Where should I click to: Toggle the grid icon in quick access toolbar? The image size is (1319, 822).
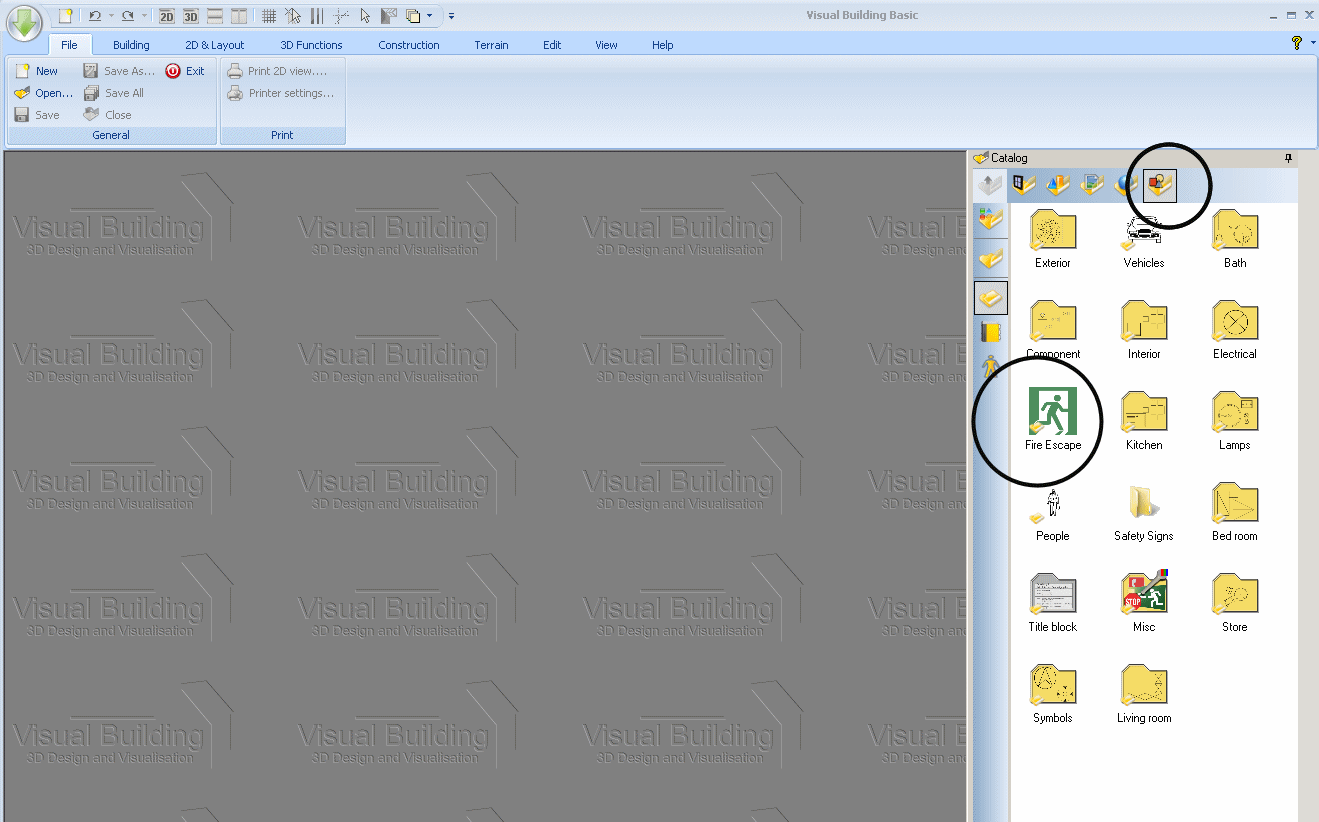[269, 16]
